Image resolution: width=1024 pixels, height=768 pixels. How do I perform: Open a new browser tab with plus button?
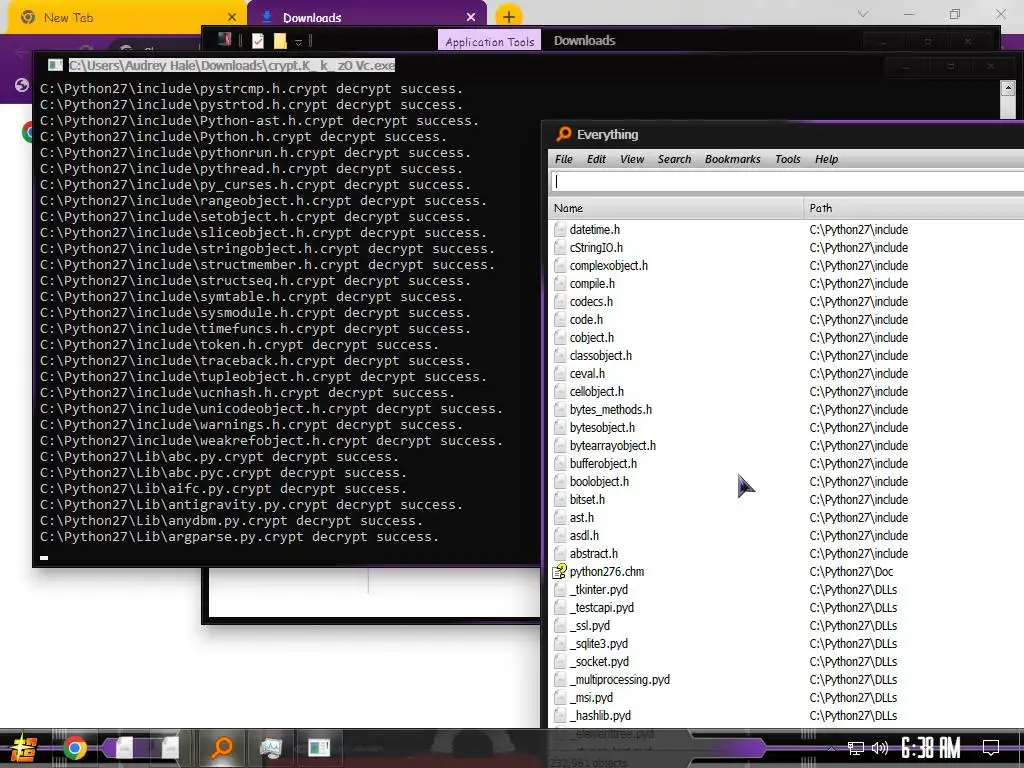tap(509, 17)
